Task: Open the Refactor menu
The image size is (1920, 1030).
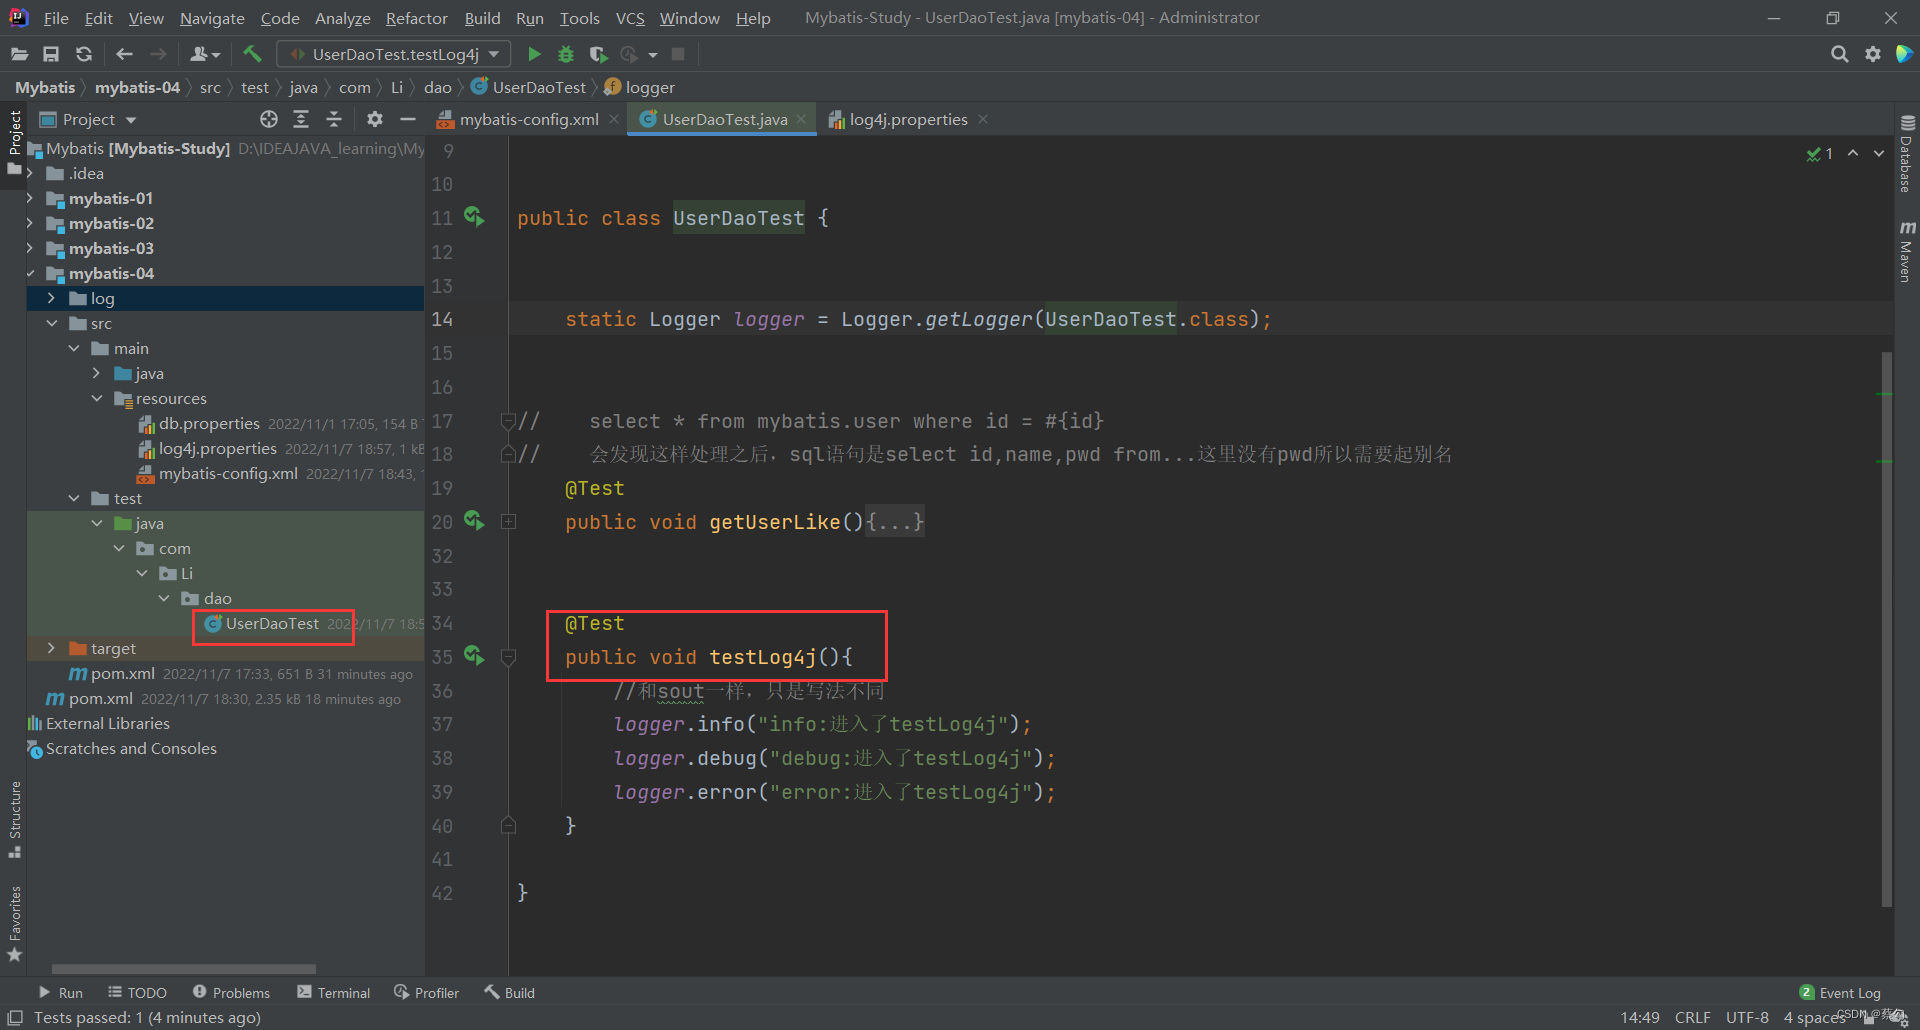Action: click(416, 18)
